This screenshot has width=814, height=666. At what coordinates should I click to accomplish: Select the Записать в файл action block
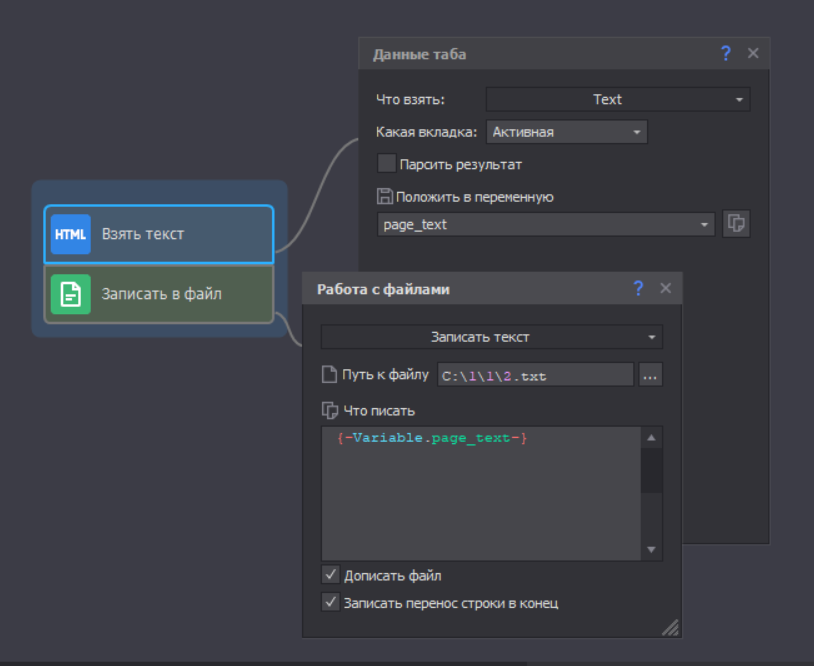pos(159,294)
